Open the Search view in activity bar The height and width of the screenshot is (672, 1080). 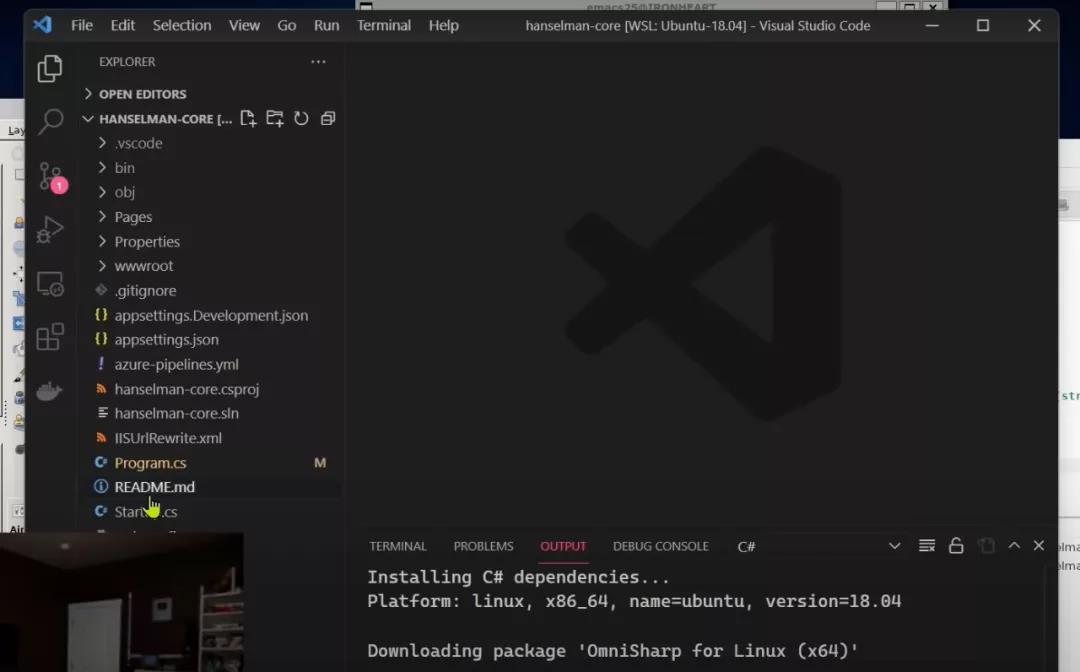click(50, 122)
